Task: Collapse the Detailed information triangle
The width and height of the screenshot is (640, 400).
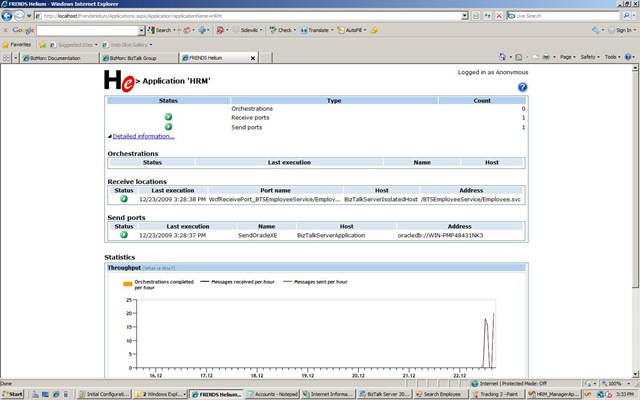Action: [109, 136]
